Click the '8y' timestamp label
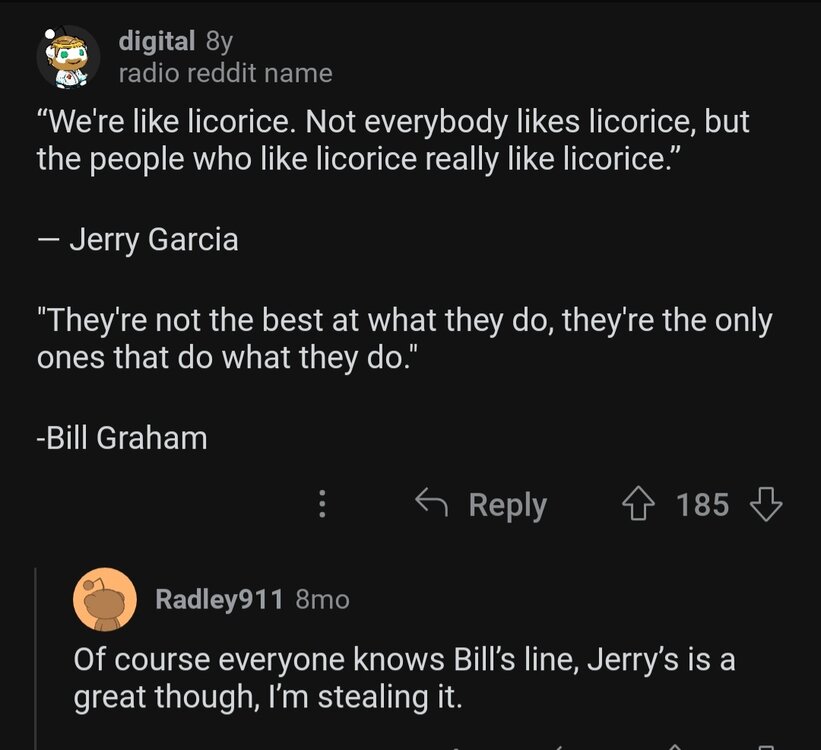Screen dimensions: 821x750 click(220, 40)
